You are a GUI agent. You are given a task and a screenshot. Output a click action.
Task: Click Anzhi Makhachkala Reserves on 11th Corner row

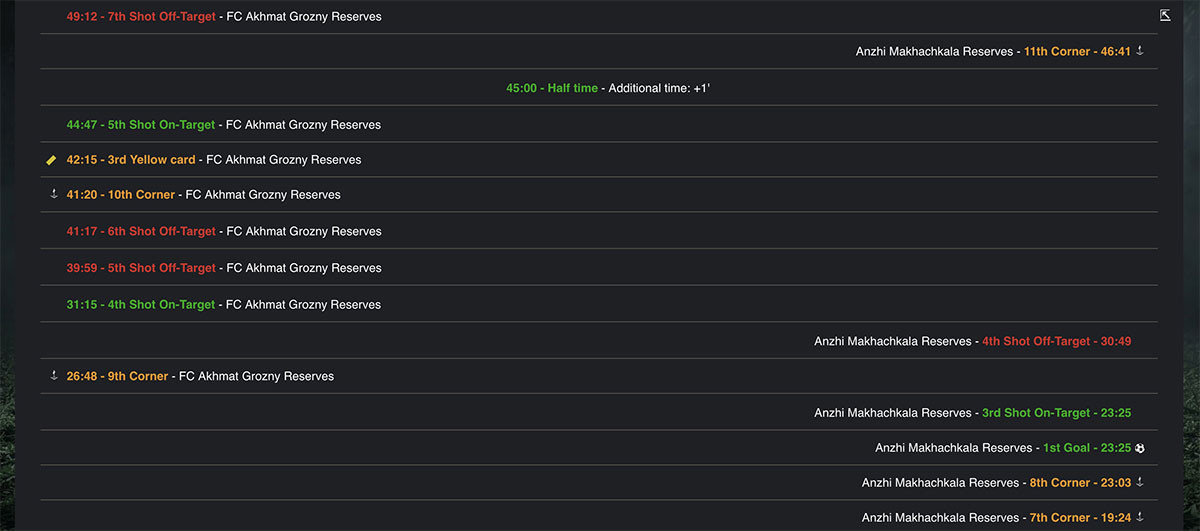pyautogui.click(x=934, y=51)
